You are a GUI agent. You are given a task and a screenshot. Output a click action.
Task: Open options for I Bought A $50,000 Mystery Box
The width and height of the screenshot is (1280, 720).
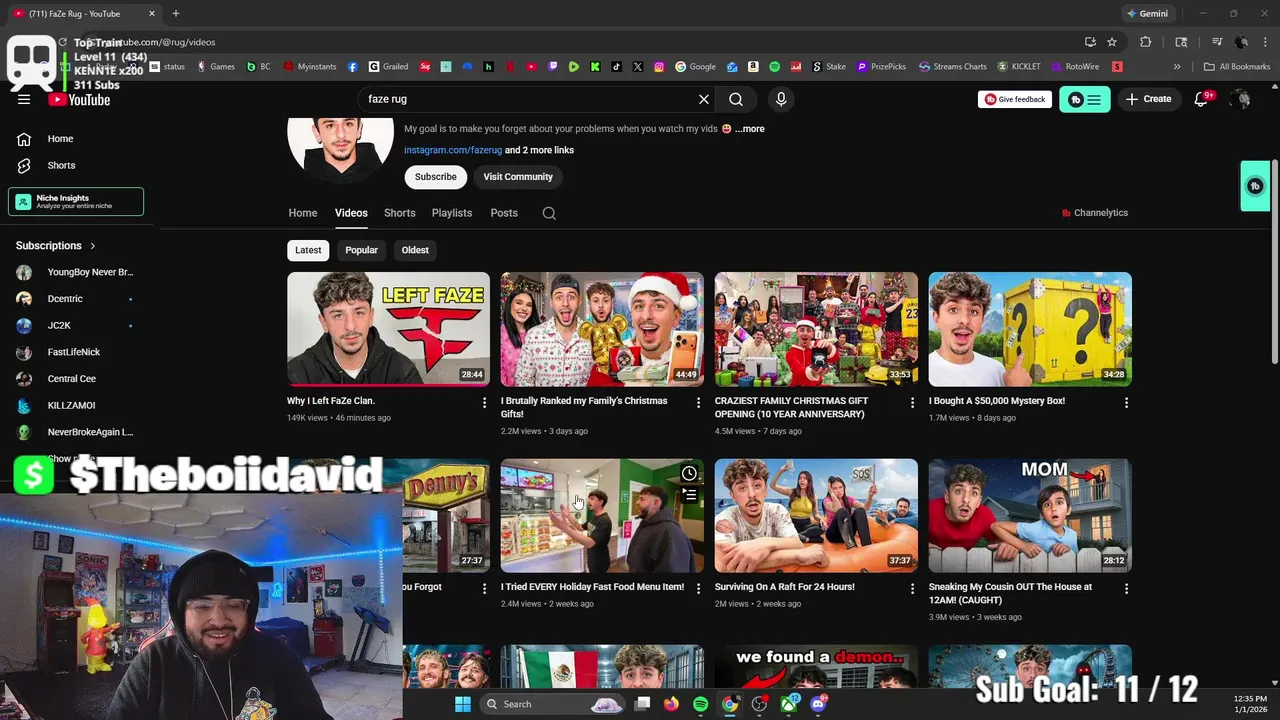click(1126, 402)
